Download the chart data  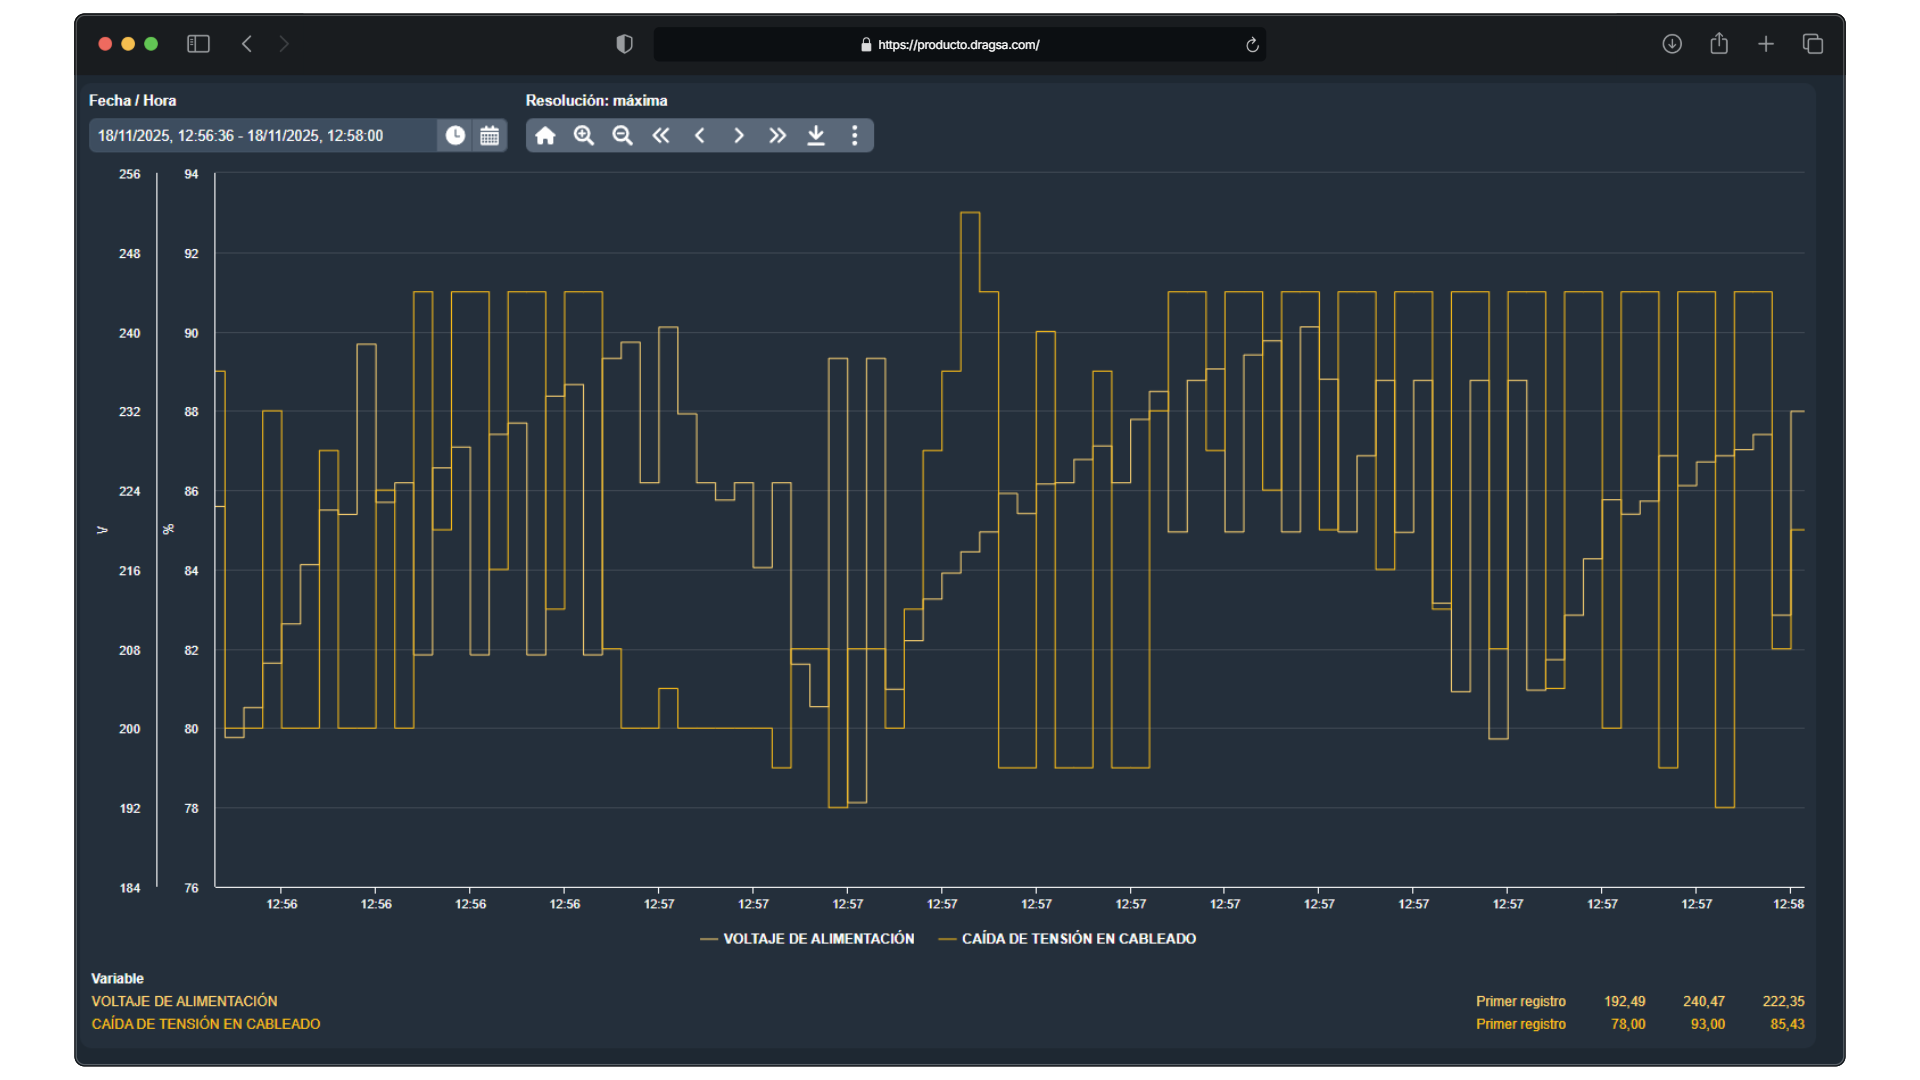pyautogui.click(x=816, y=136)
